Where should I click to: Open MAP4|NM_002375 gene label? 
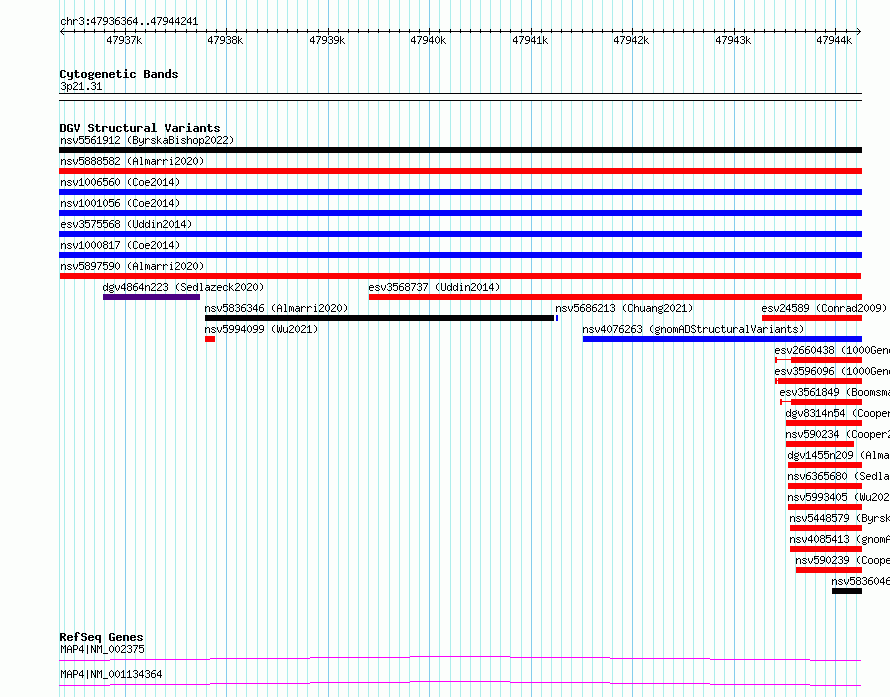tap(102, 649)
